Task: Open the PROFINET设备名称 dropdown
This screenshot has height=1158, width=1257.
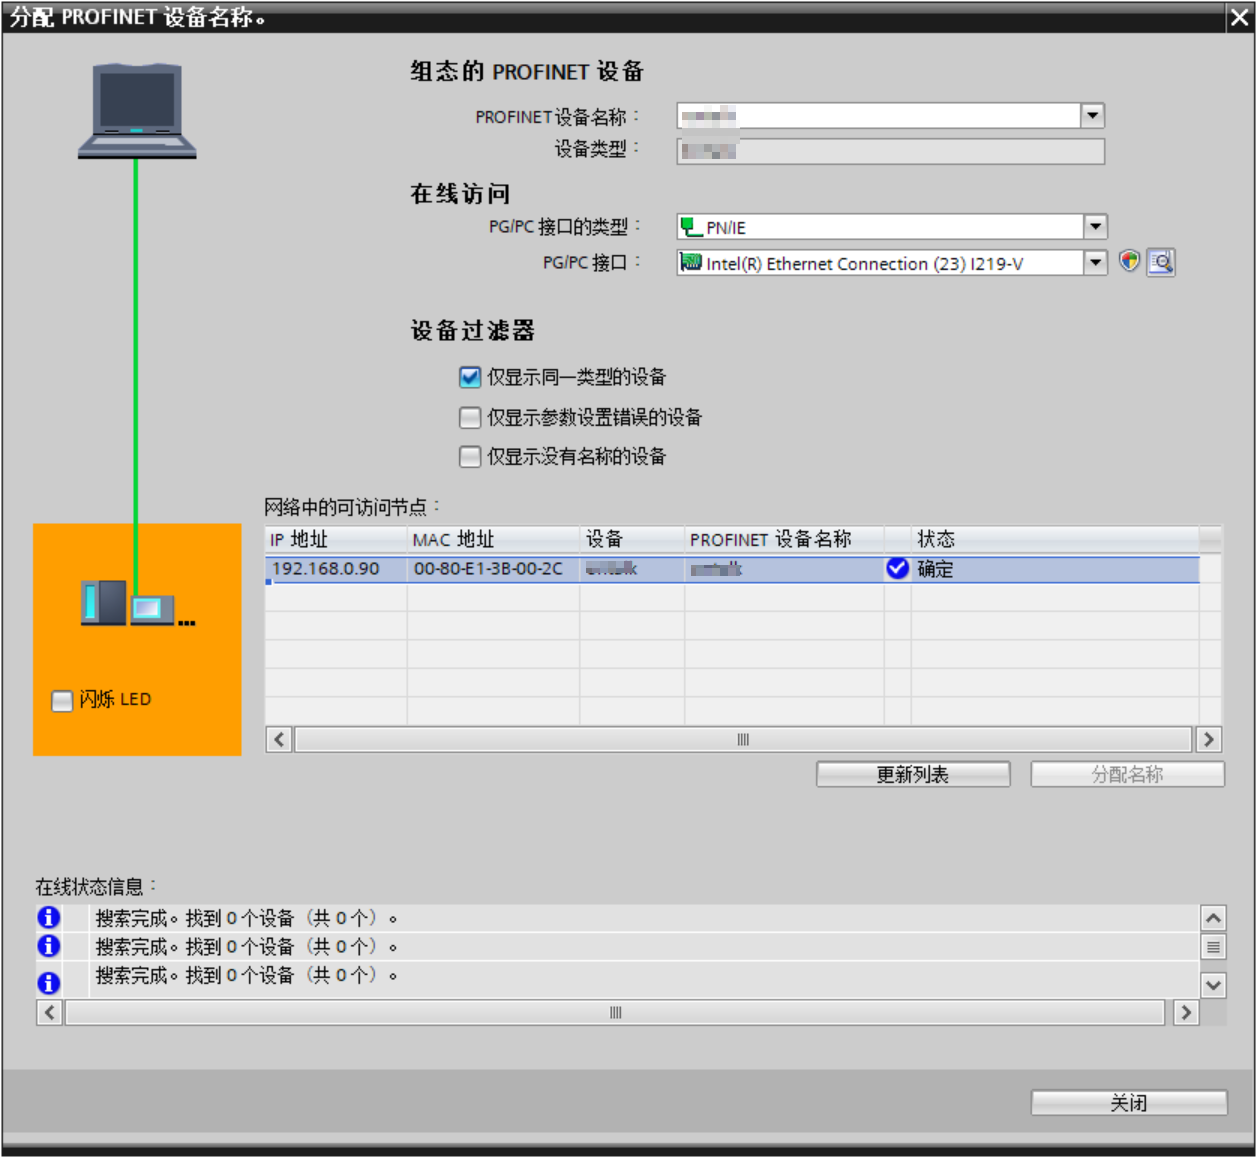Action: click(x=1092, y=115)
